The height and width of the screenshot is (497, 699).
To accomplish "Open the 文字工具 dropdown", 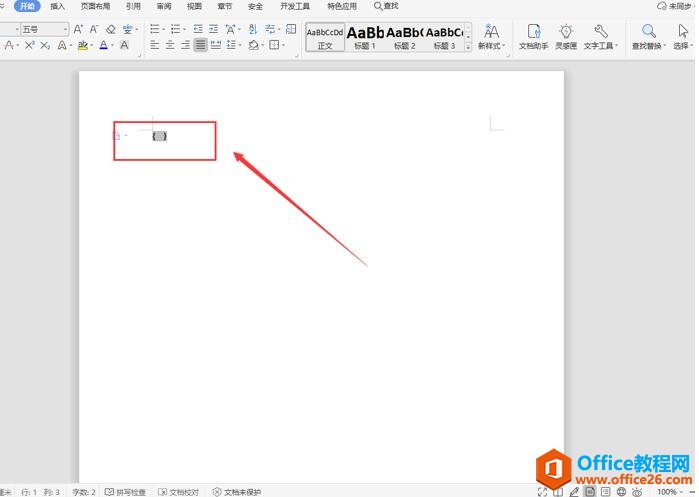I will tap(600, 37).
